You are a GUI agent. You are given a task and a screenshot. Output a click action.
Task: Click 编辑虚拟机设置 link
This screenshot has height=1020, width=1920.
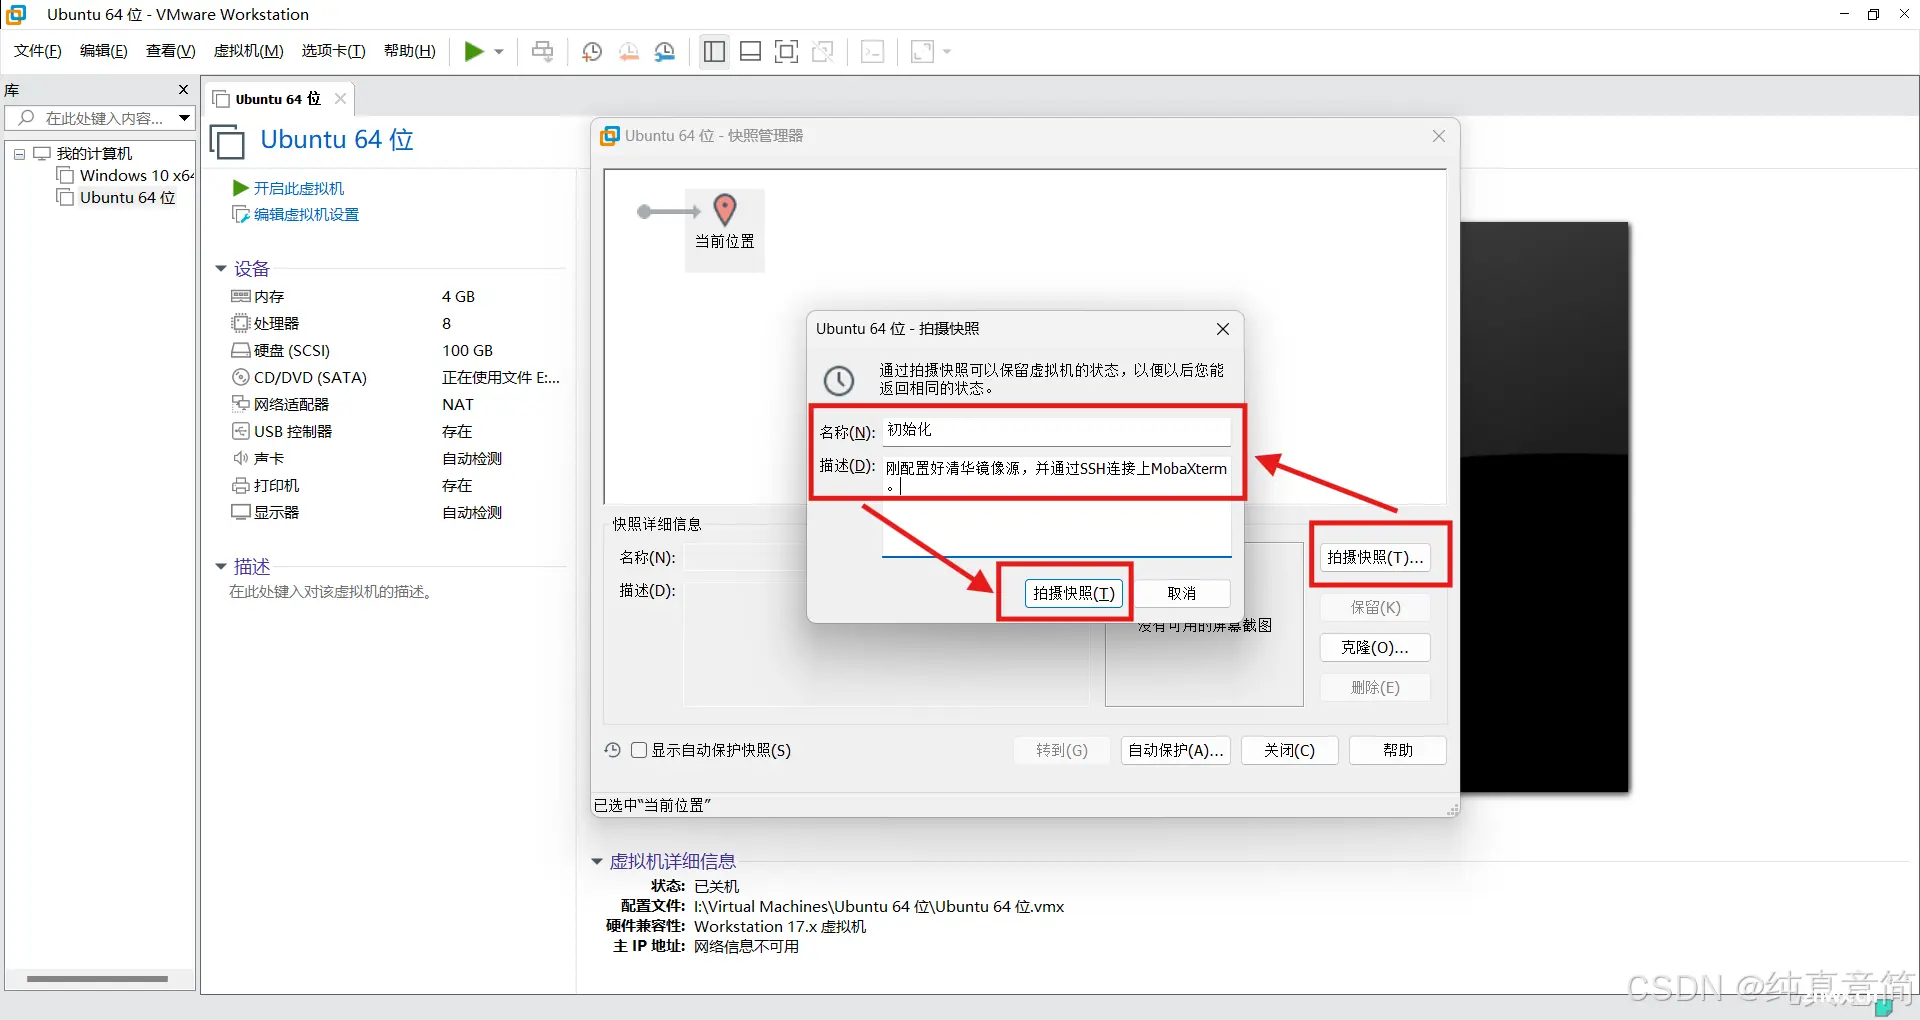point(296,214)
